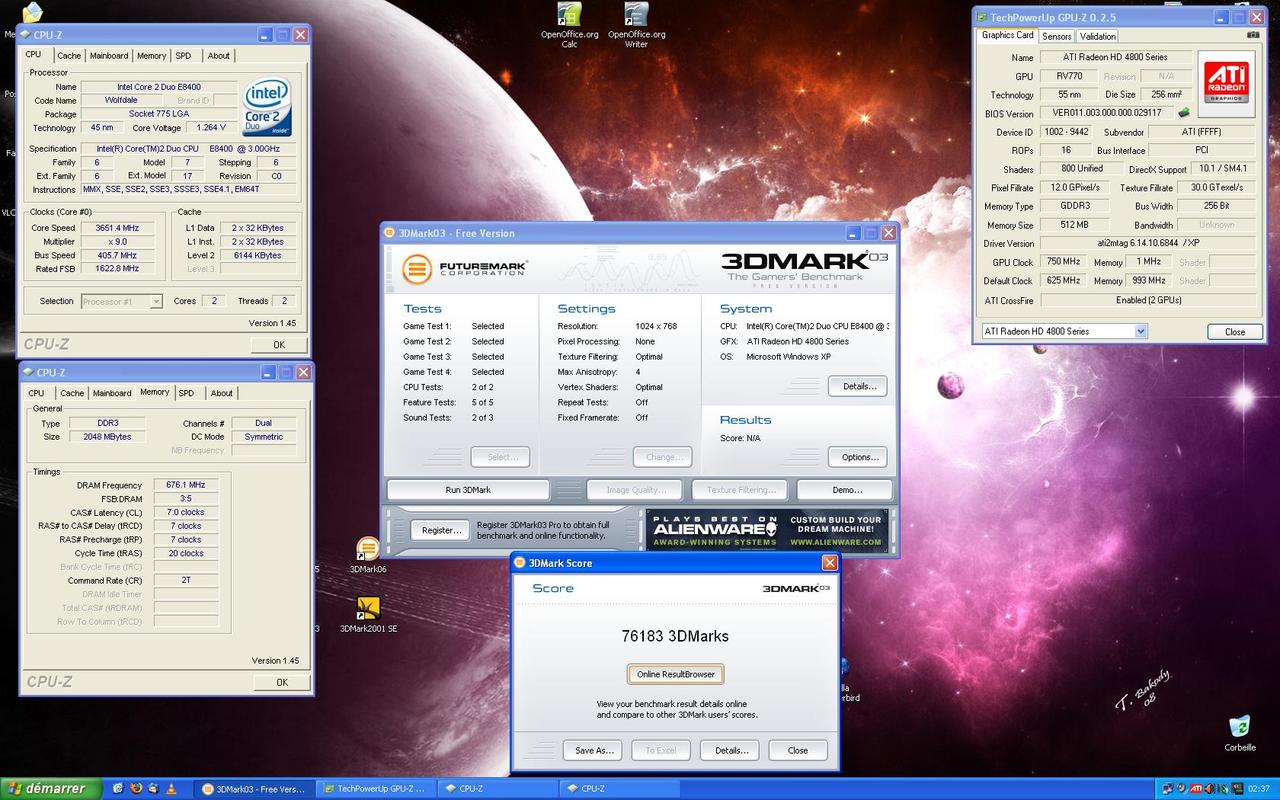Click the Futuremark Corporation logo

(x=465, y=269)
